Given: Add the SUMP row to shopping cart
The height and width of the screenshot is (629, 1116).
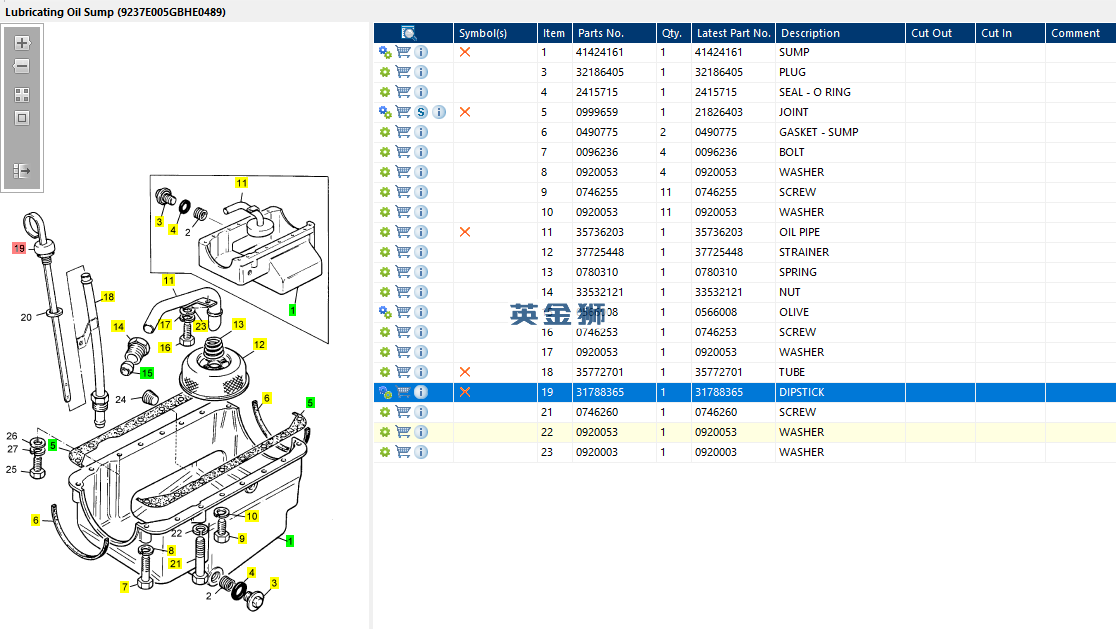Looking at the screenshot, I should pyautogui.click(x=403, y=52).
